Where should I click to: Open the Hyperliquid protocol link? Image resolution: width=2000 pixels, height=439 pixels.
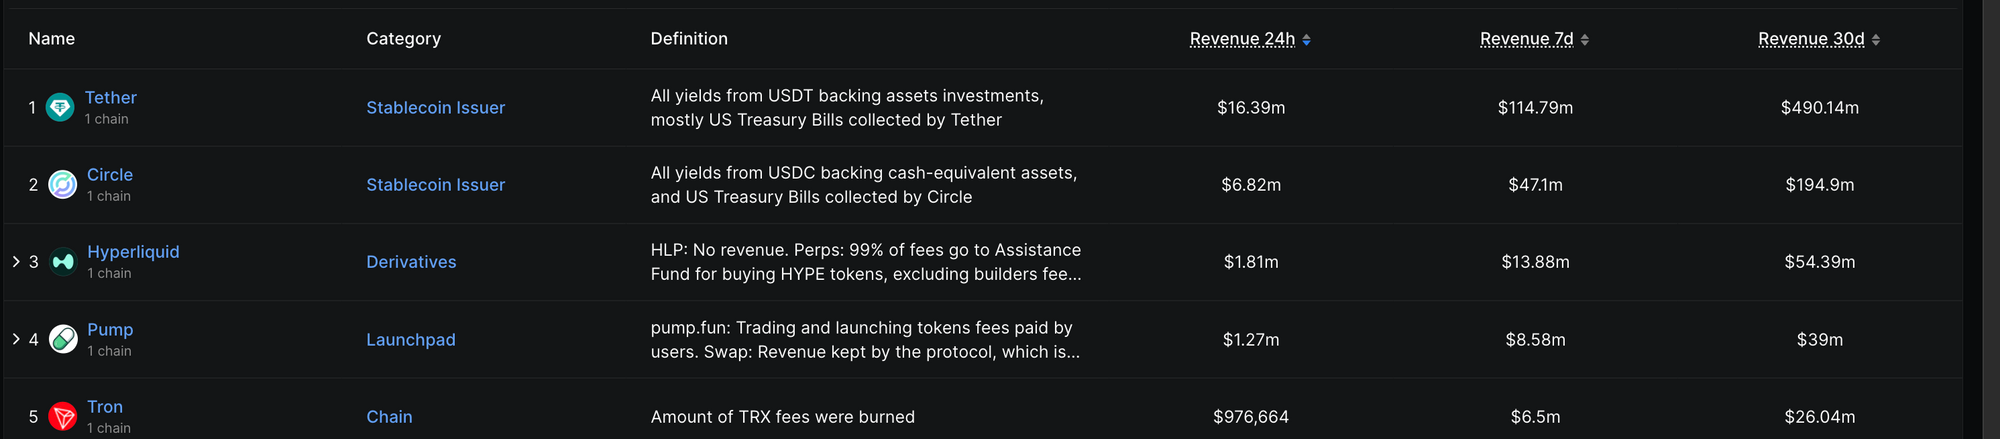[133, 252]
